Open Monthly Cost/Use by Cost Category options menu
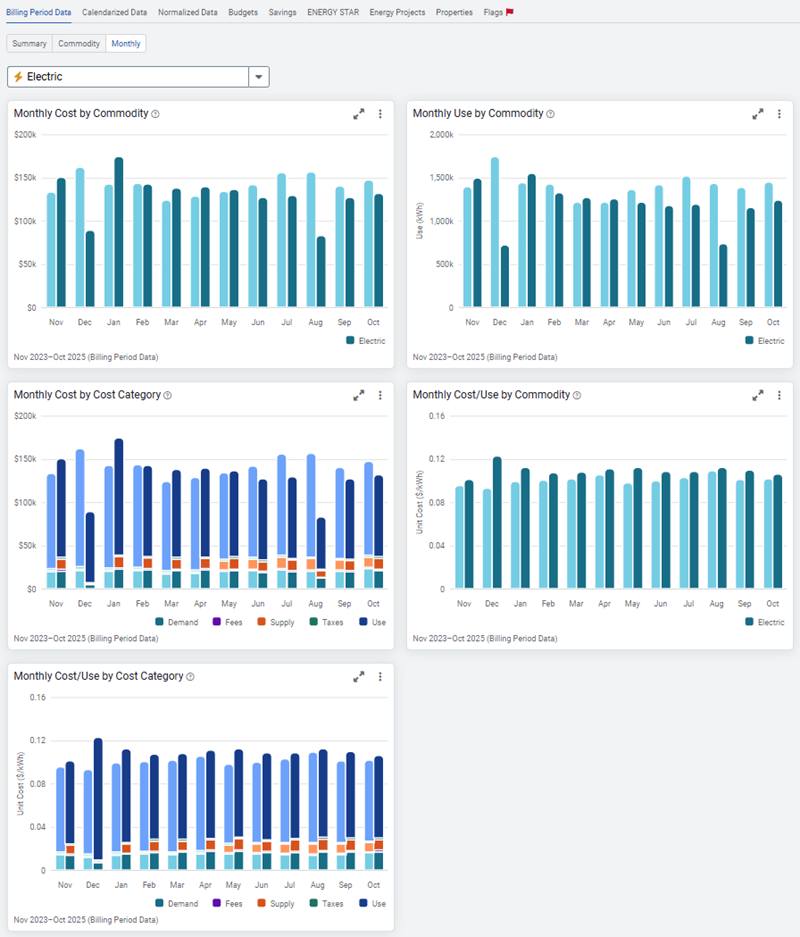Screen dimensions: 800x937 point(380,677)
